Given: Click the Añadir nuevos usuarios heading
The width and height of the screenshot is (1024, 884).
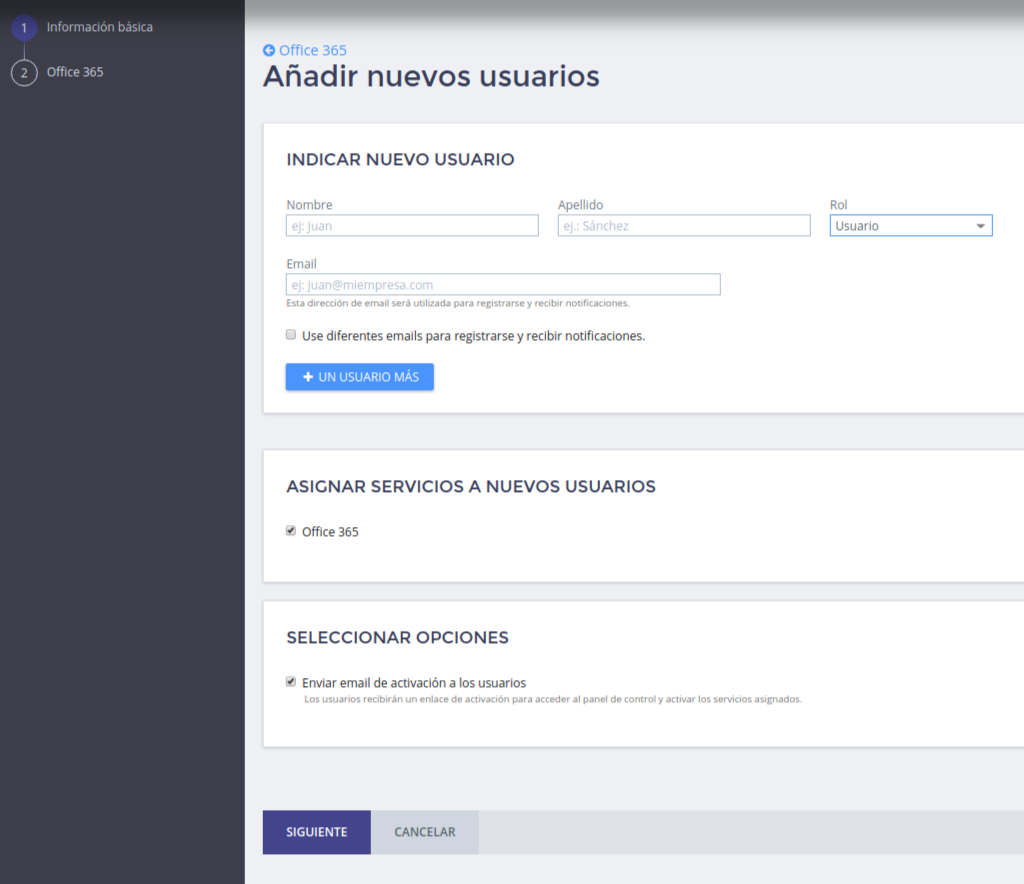Looking at the screenshot, I should click(x=431, y=76).
